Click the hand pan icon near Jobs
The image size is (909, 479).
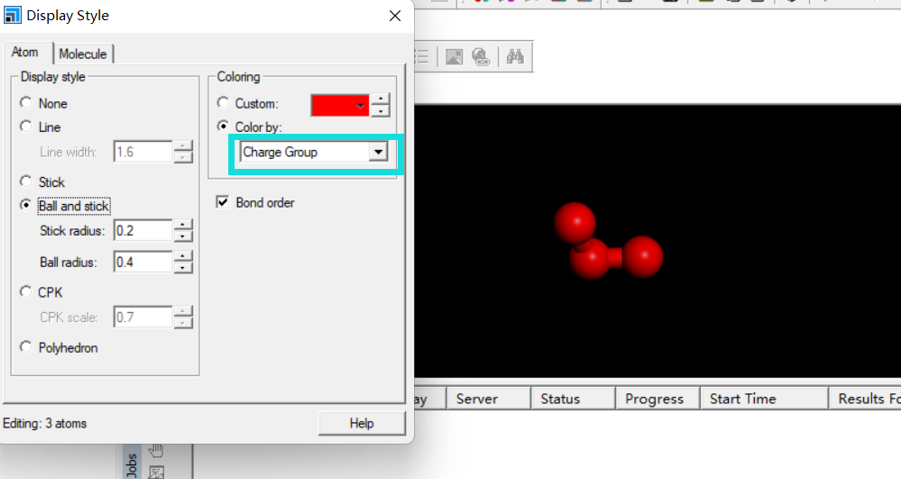[155, 450]
